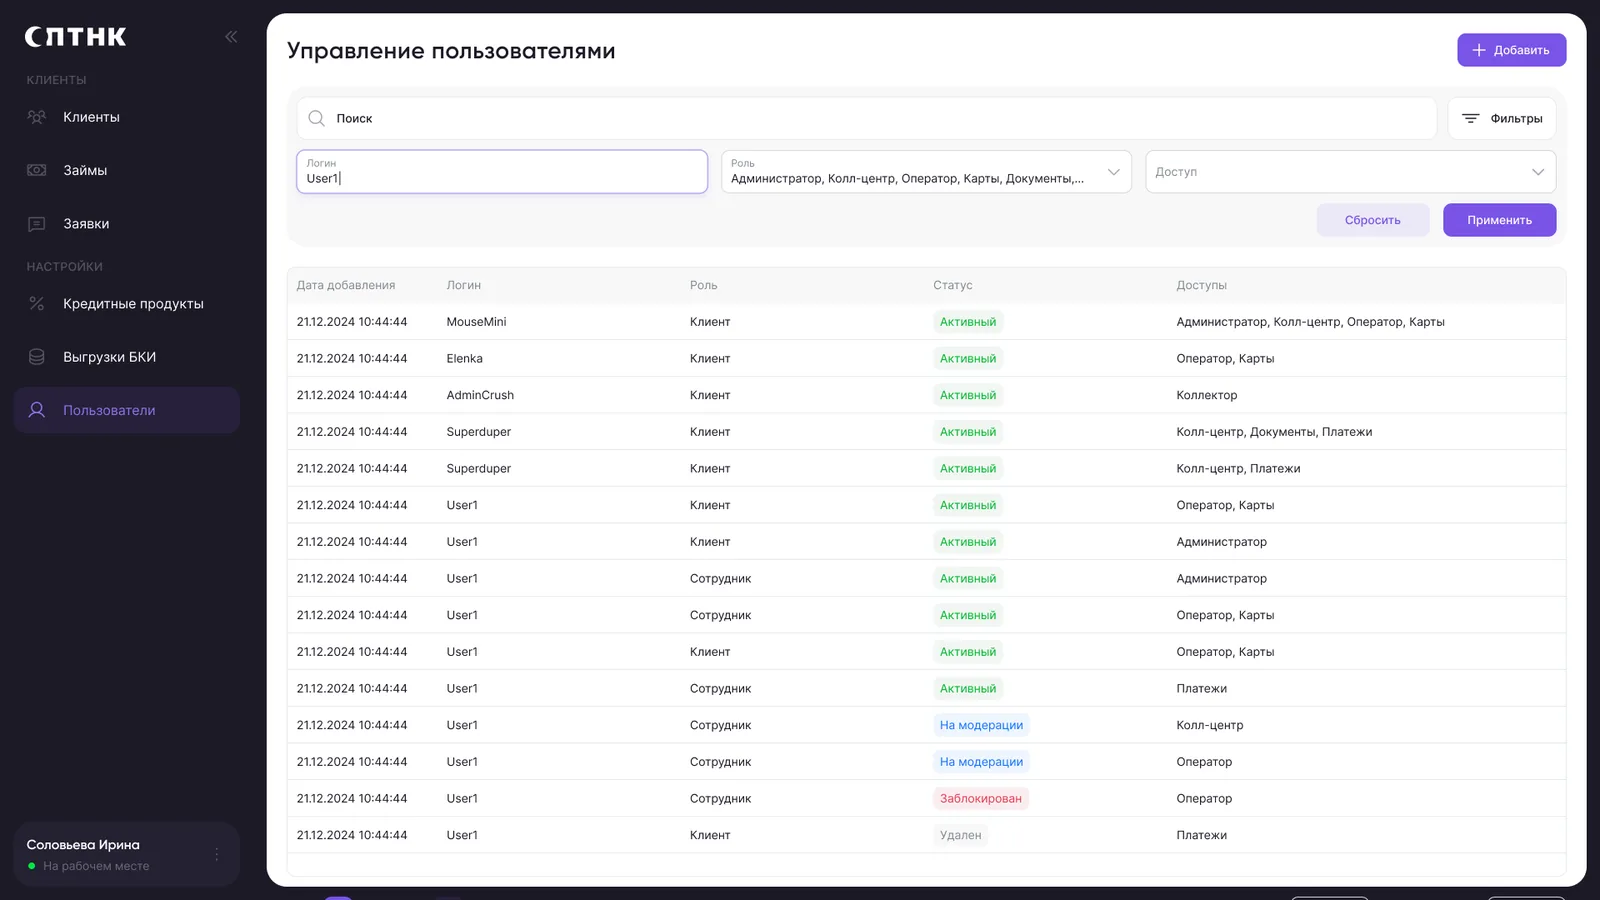Click the database icon for Выгрузки БКИ
The width and height of the screenshot is (1600, 900).
(x=37, y=357)
